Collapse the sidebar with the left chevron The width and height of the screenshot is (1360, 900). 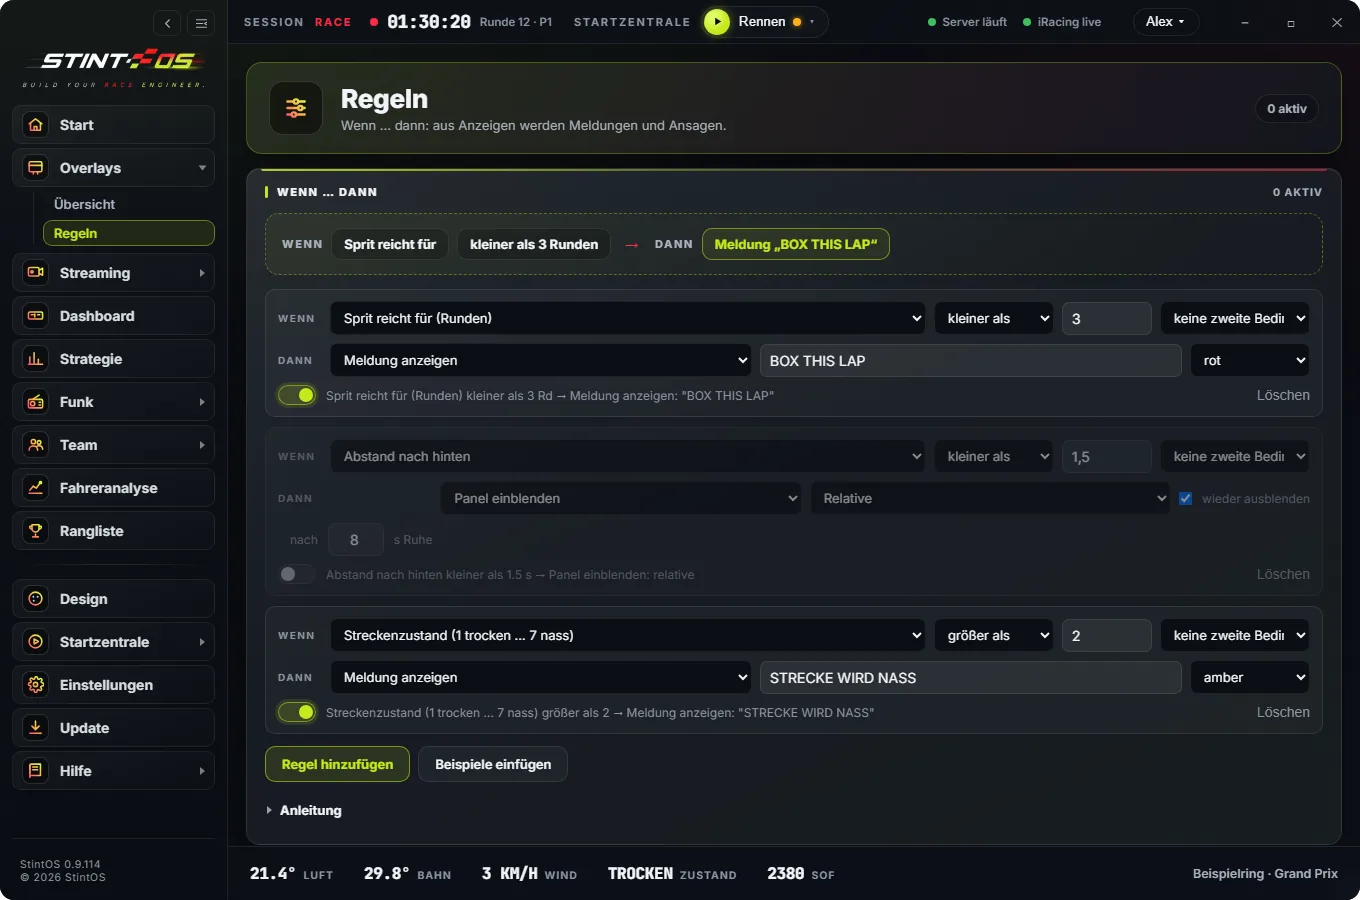tap(168, 23)
